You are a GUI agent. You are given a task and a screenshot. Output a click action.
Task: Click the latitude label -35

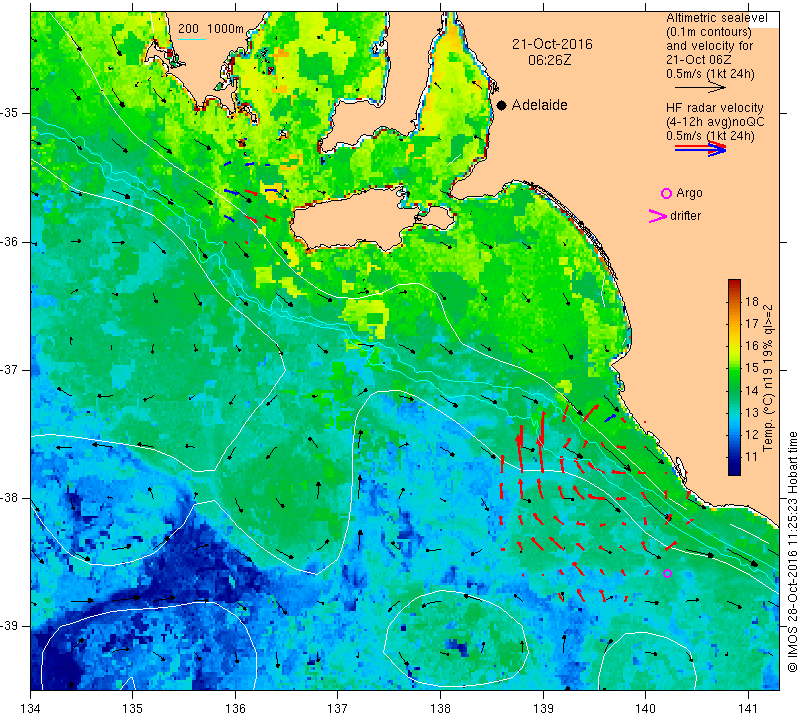pos(10,113)
